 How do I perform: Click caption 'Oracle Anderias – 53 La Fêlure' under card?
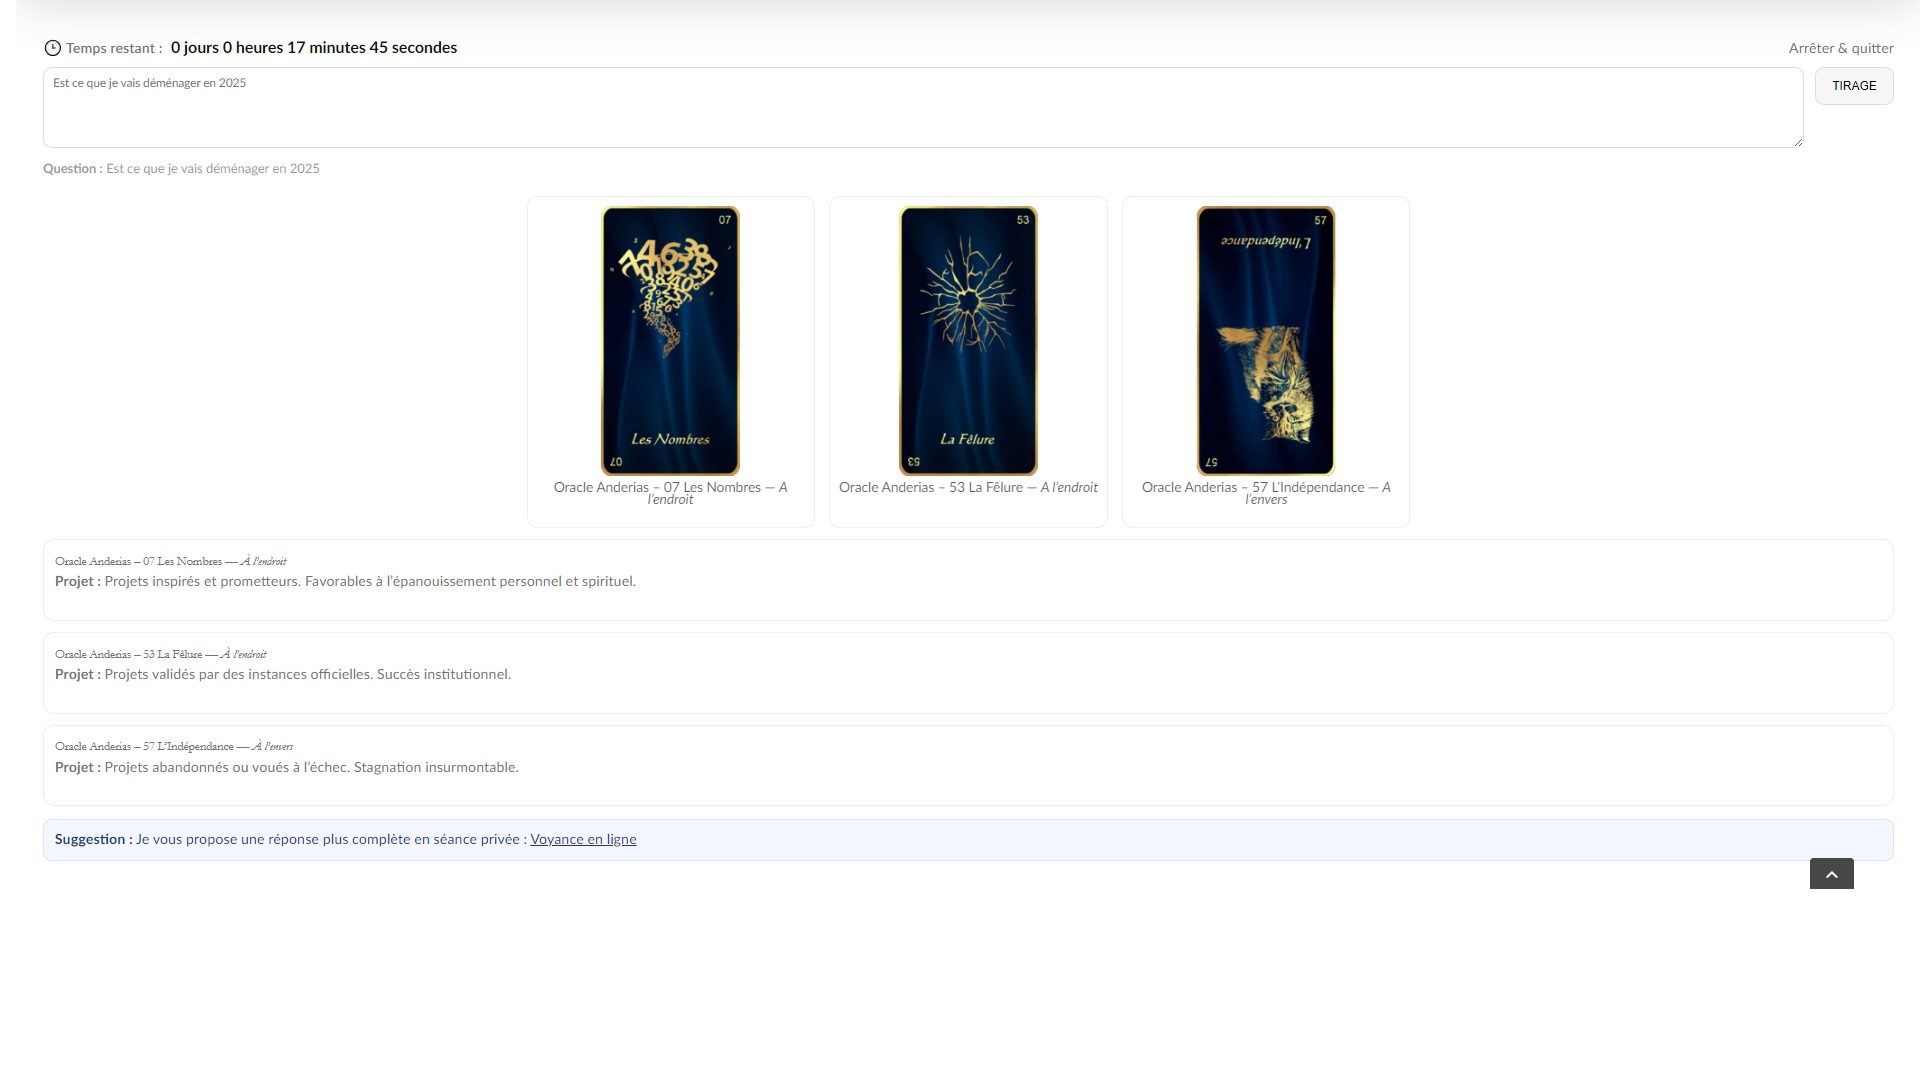pos(968,488)
